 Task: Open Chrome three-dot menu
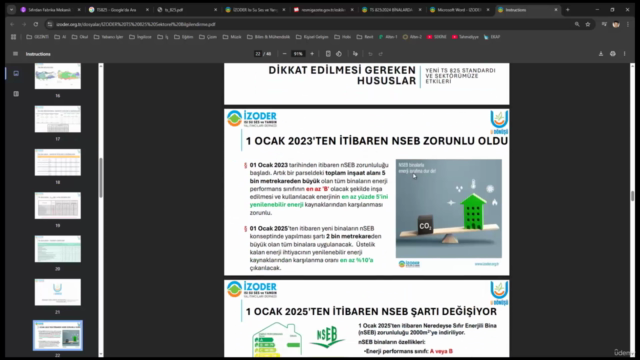click(x=628, y=24)
